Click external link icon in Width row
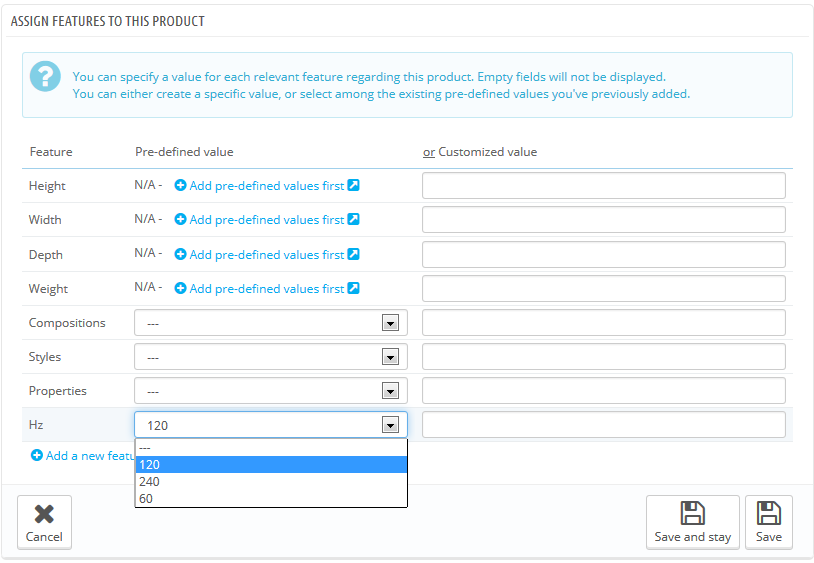This screenshot has width=814, height=563. point(353,219)
